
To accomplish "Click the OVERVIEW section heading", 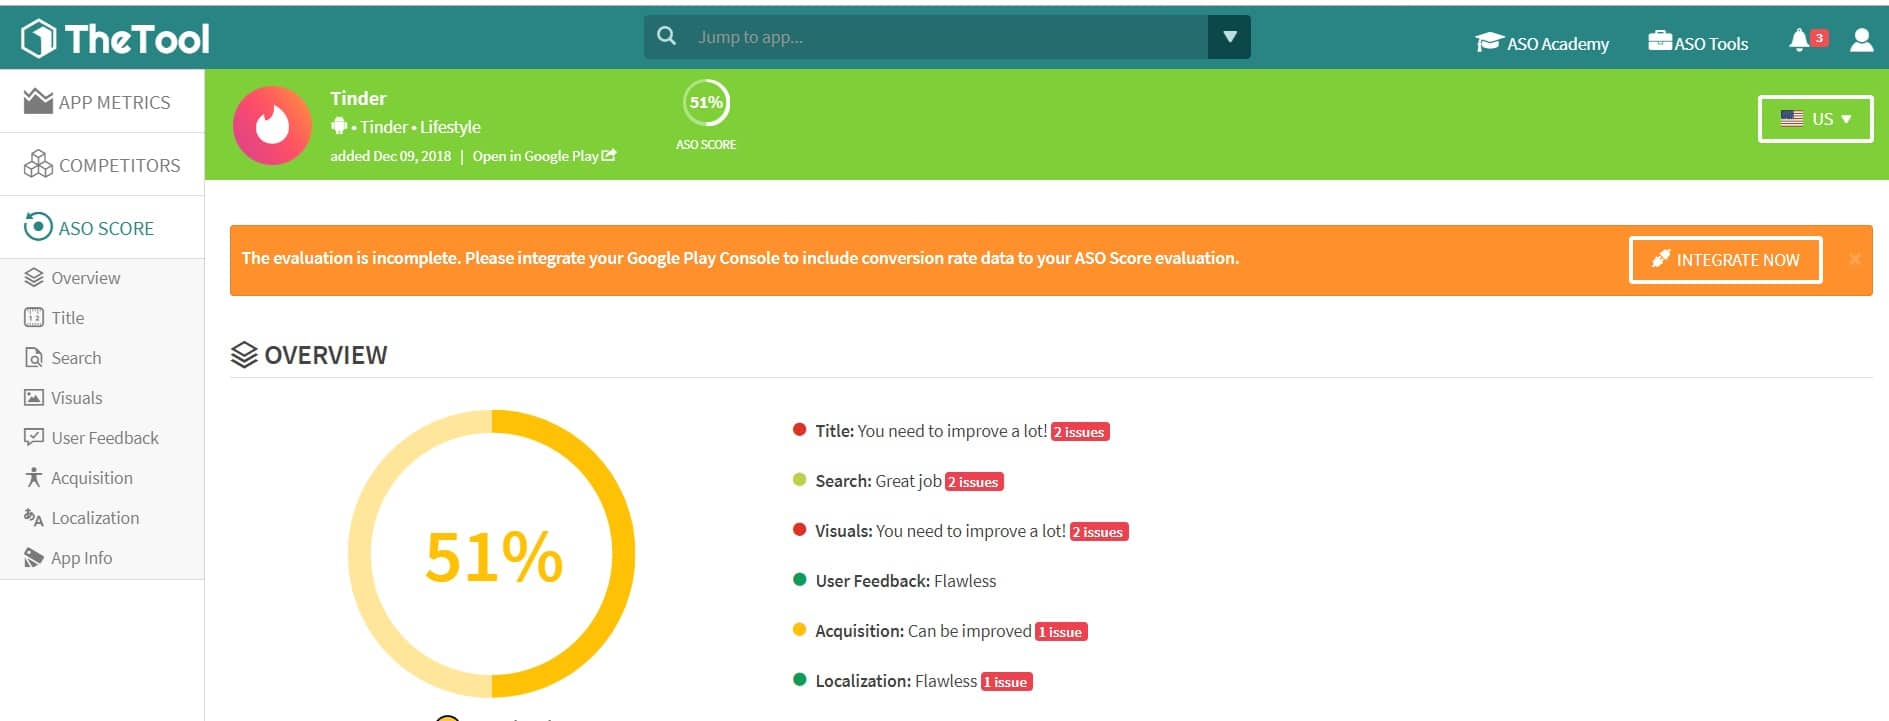I will tap(309, 355).
